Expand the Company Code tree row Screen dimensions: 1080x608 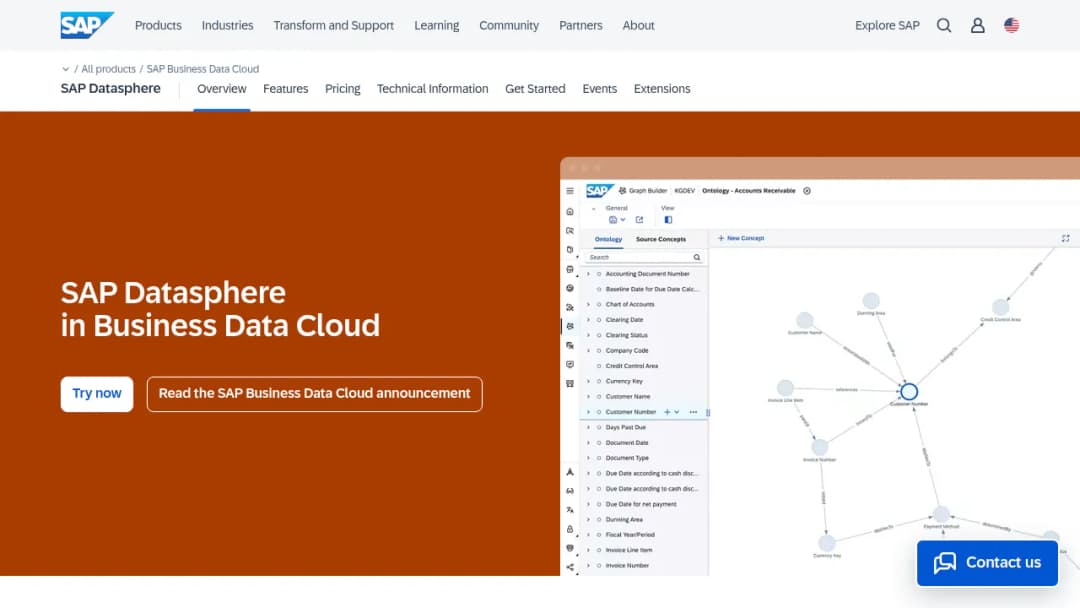tap(588, 350)
